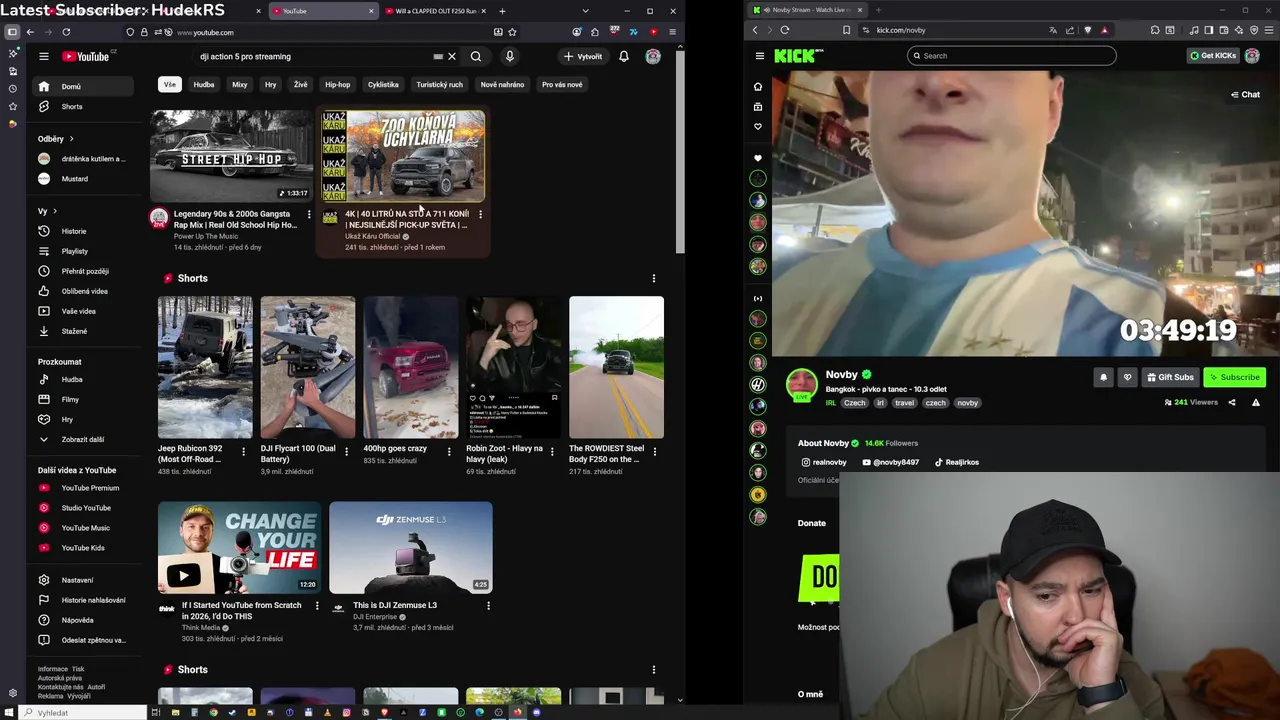Open options for Jeep Rubicon 392 short

[x=243, y=451]
